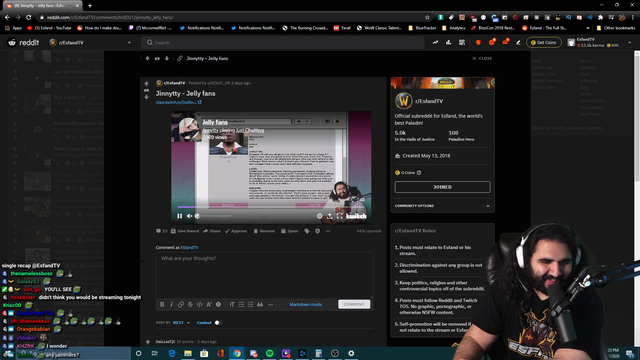640x360 pixels.
Task: Toggle bold formatting in comment editor
Action: (x=162, y=304)
